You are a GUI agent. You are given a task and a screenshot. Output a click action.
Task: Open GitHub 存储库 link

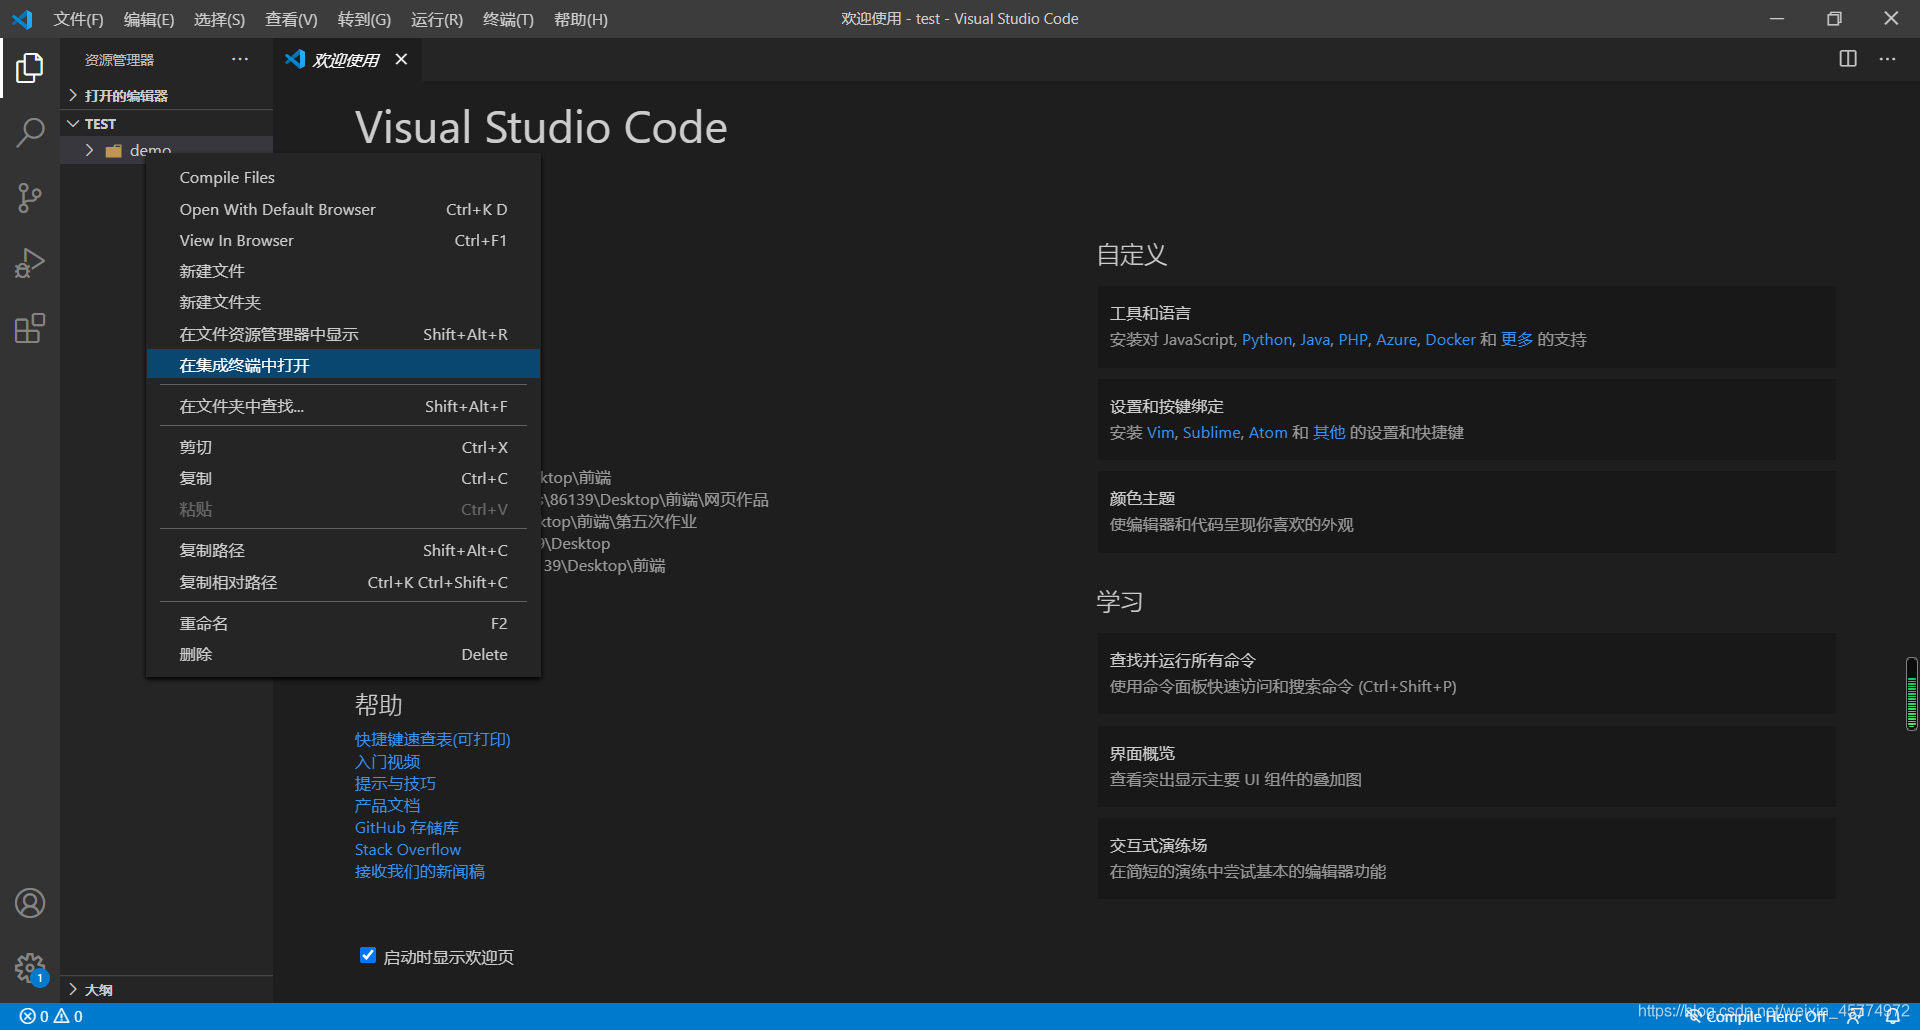point(406,827)
